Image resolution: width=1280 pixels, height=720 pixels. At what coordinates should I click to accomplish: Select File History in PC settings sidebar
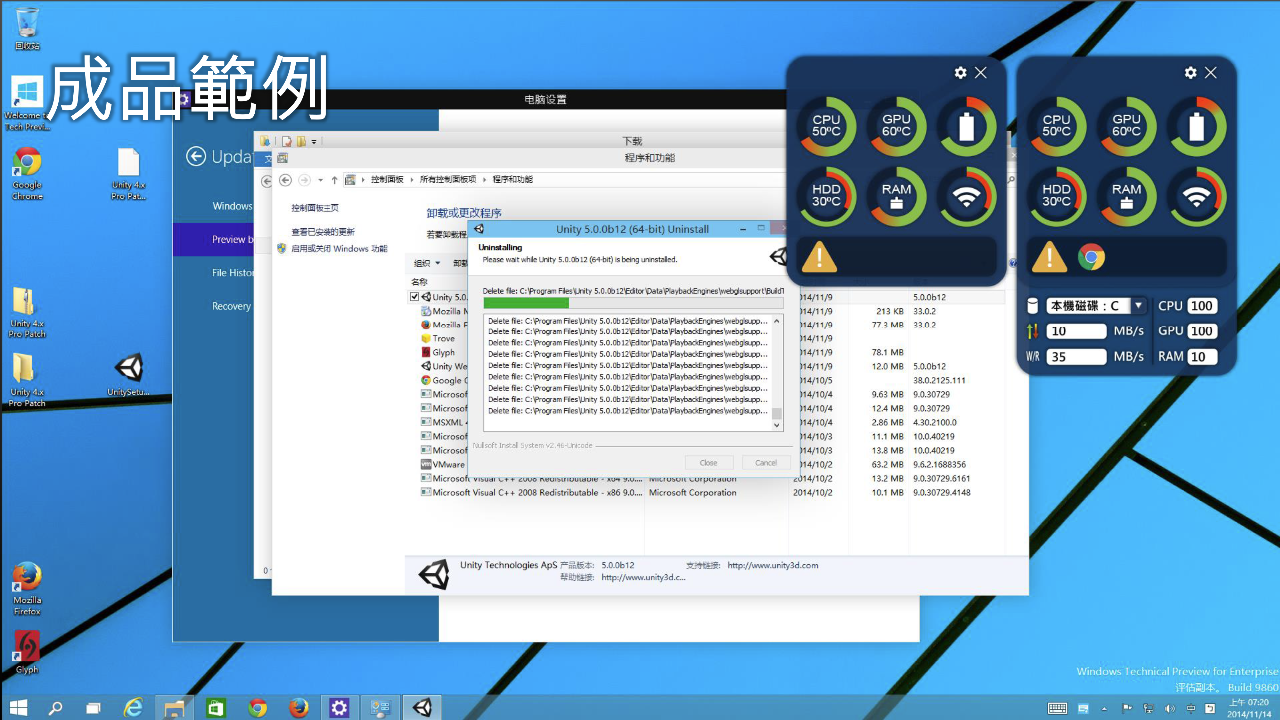coord(232,272)
